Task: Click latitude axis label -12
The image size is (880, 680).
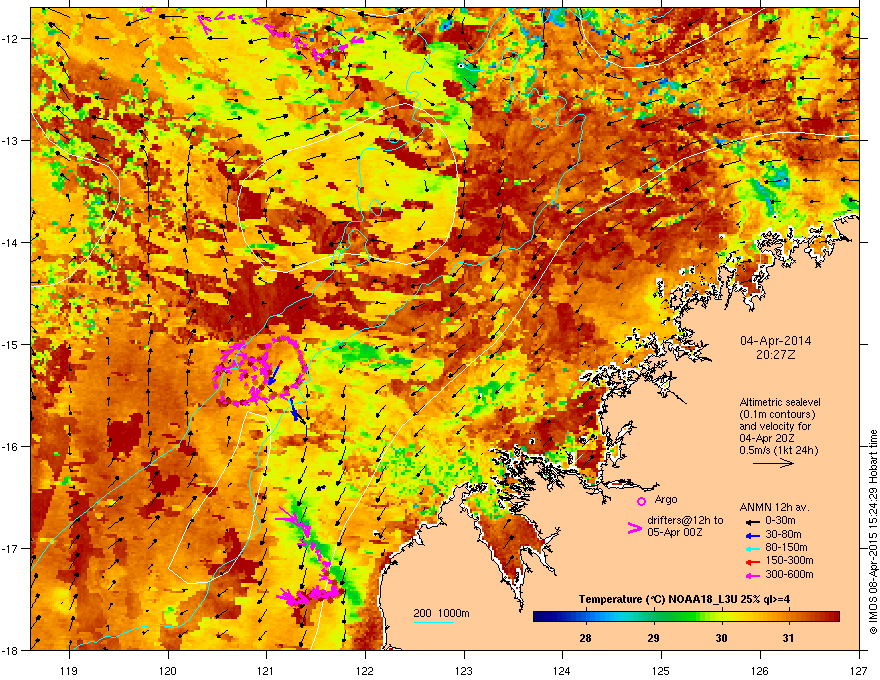Action: point(11,38)
